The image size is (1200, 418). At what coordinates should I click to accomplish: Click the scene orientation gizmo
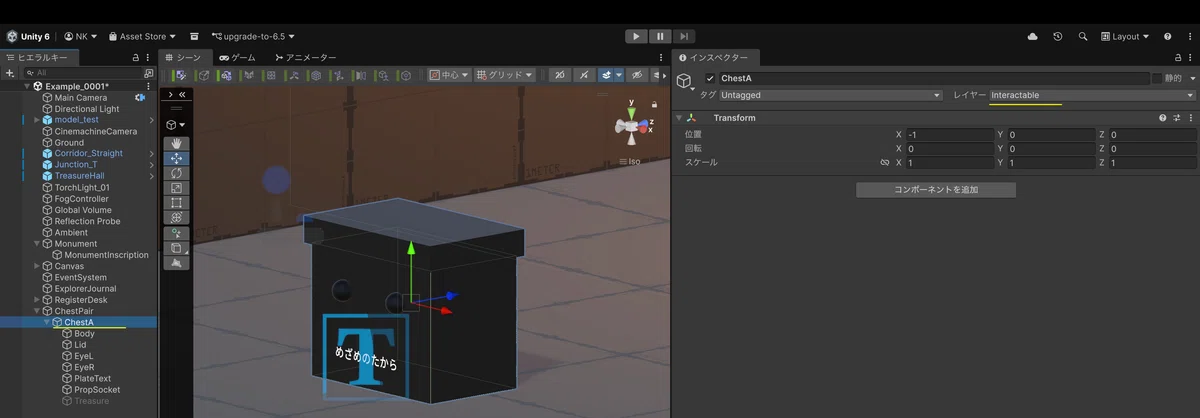[632, 126]
